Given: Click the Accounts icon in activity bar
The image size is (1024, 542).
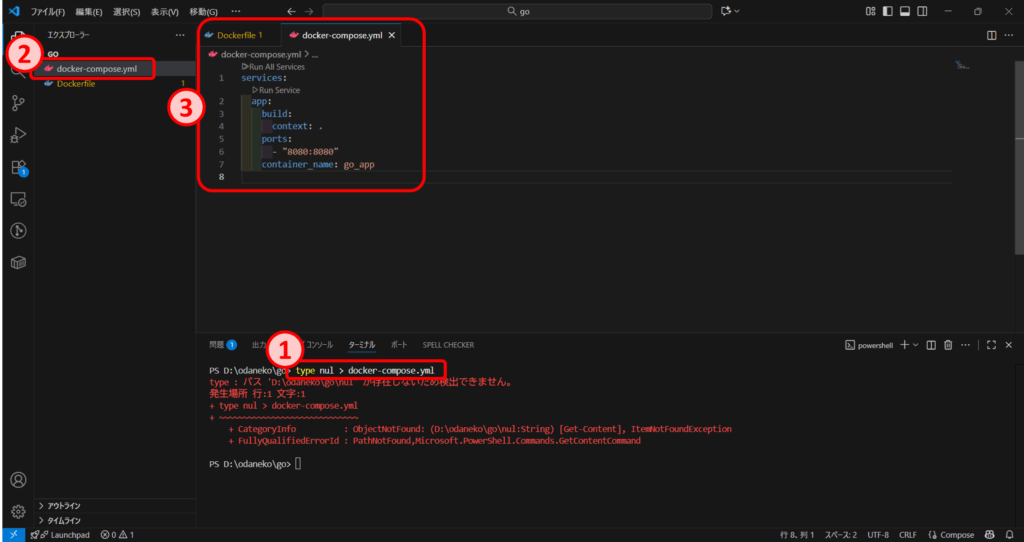Looking at the screenshot, I should 18,481.
